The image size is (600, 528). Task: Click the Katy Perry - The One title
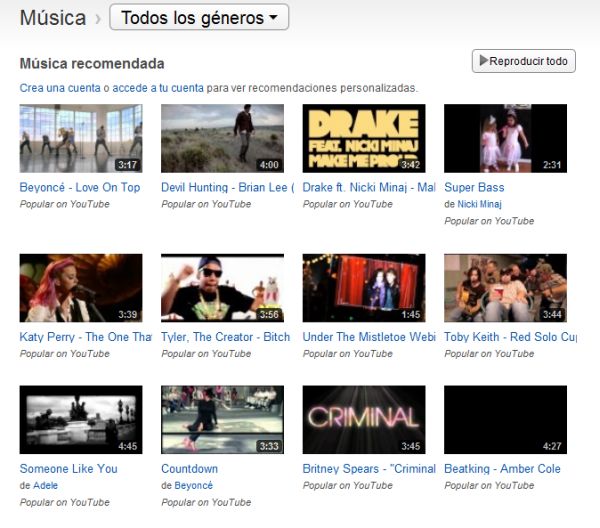pyautogui.click(x=86, y=337)
